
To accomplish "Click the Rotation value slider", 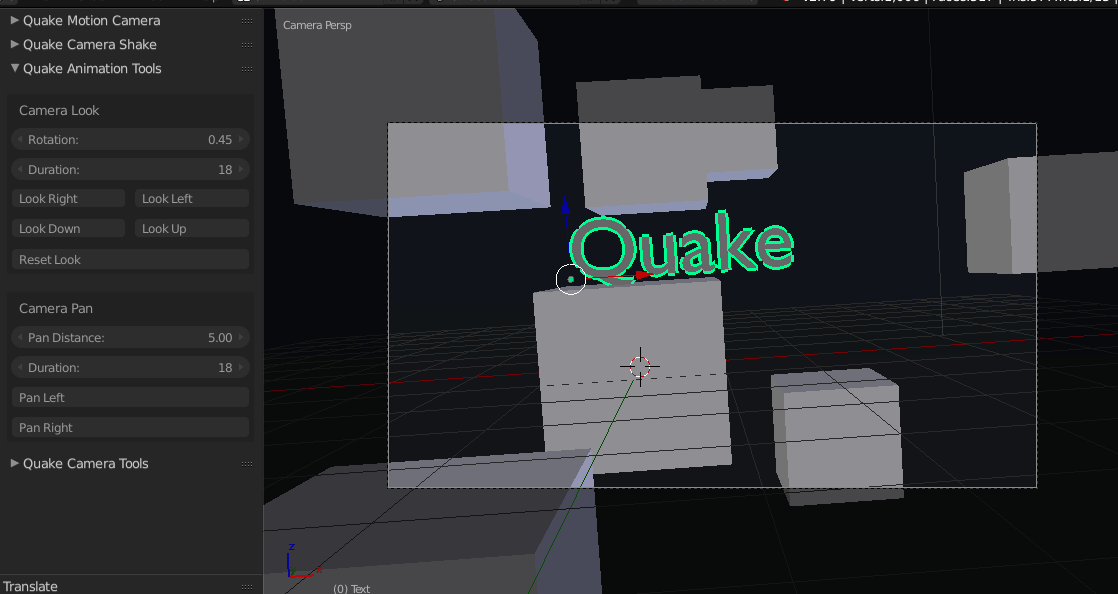I will [x=130, y=139].
